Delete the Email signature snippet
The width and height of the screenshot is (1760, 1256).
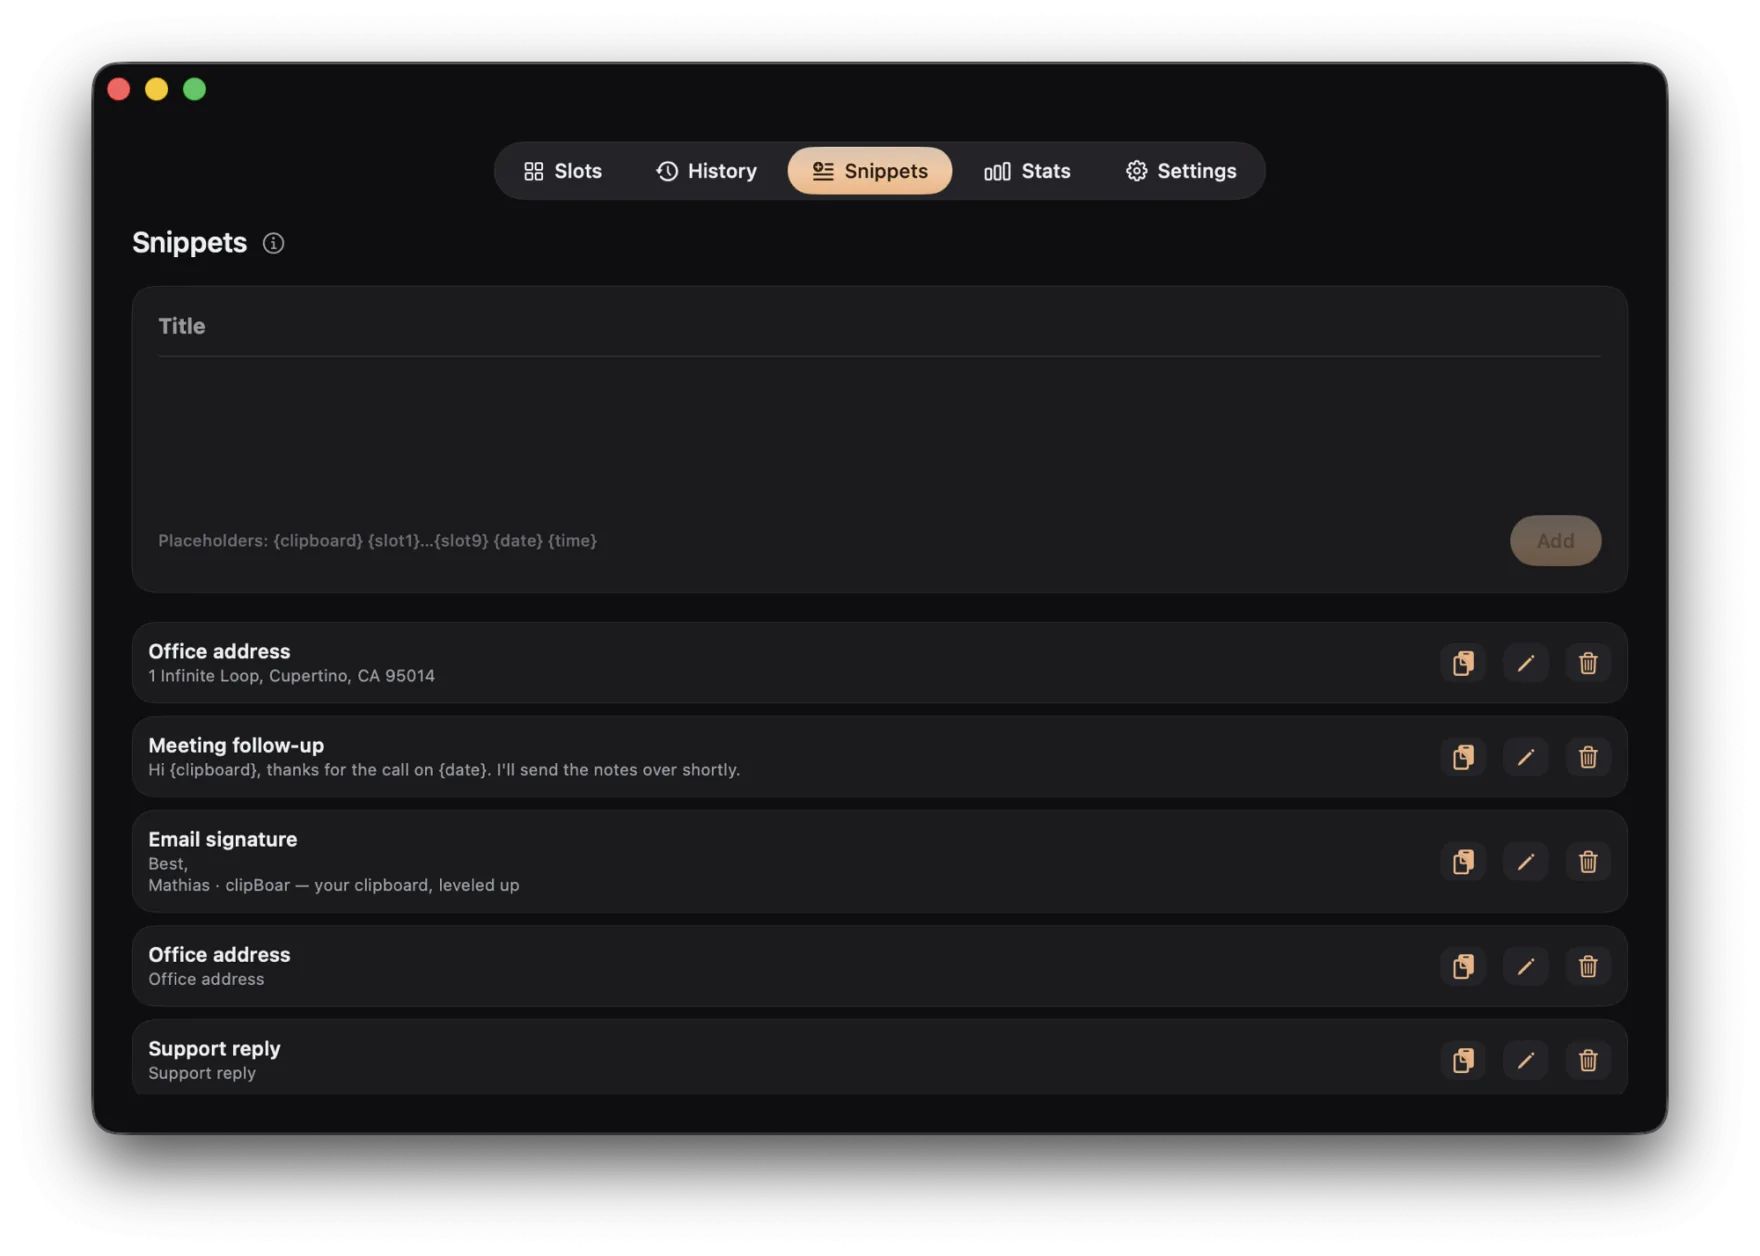point(1588,862)
